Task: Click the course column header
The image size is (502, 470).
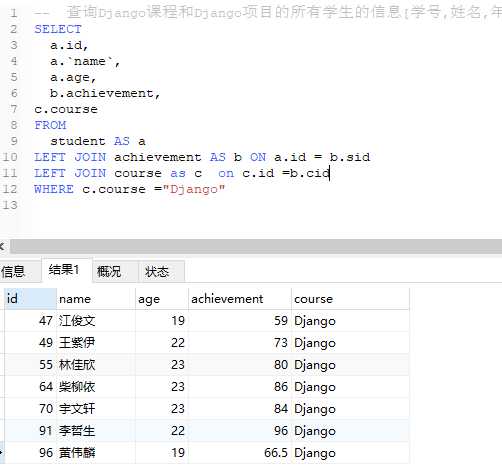Action: (x=350, y=299)
